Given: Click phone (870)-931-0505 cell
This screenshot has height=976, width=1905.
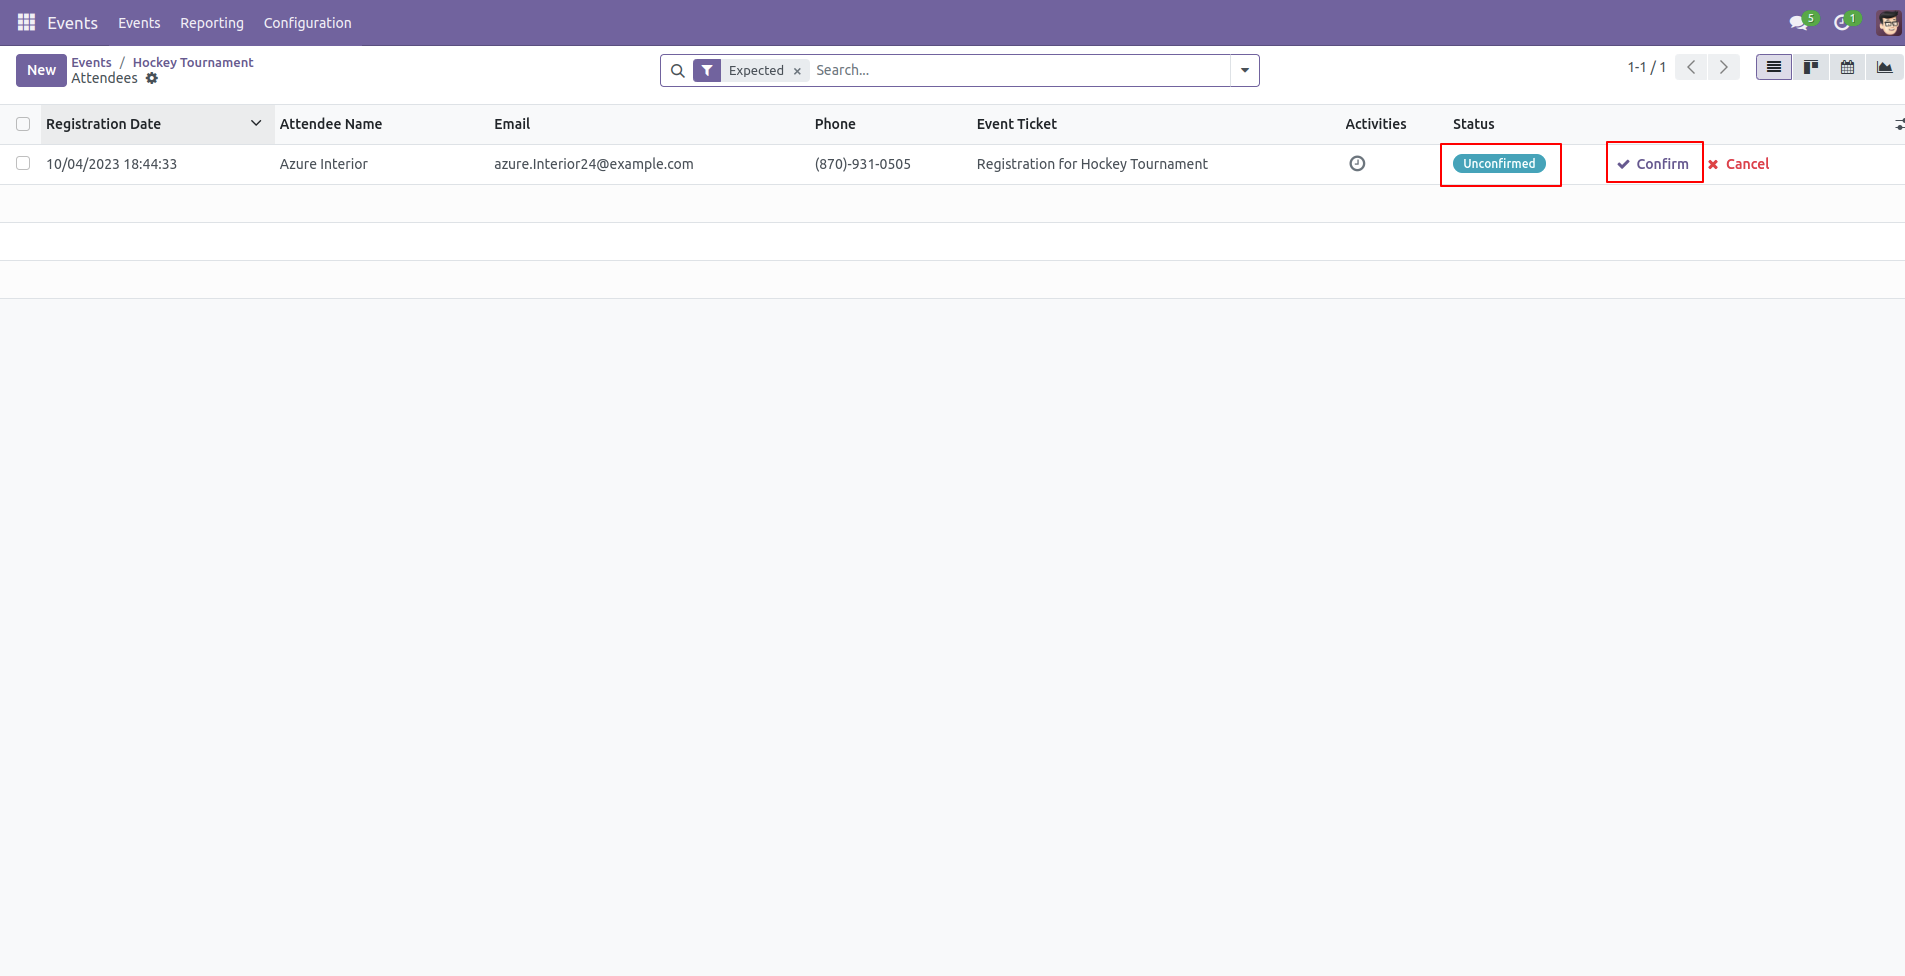Looking at the screenshot, I should tap(863, 164).
